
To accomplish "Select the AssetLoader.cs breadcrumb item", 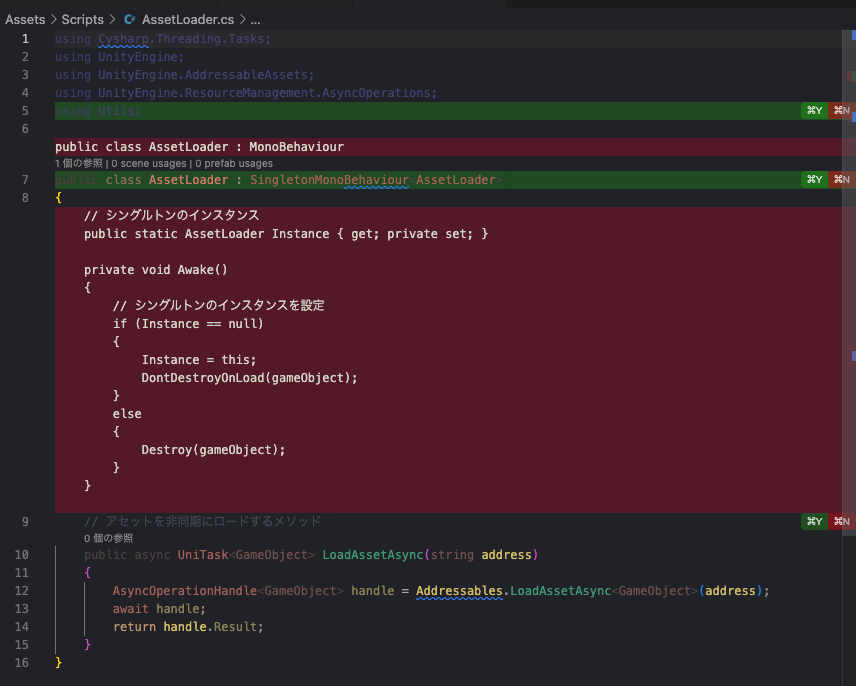I will coord(188,20).
